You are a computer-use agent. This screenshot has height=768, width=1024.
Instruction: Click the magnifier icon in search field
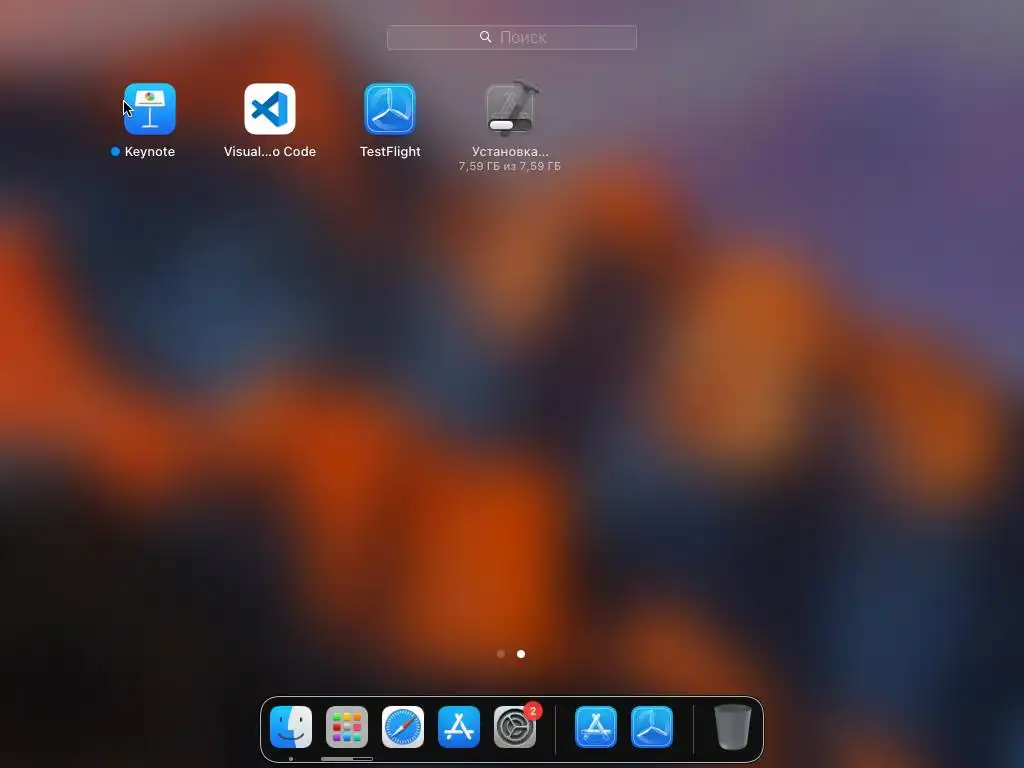click(x=485, y=37)
